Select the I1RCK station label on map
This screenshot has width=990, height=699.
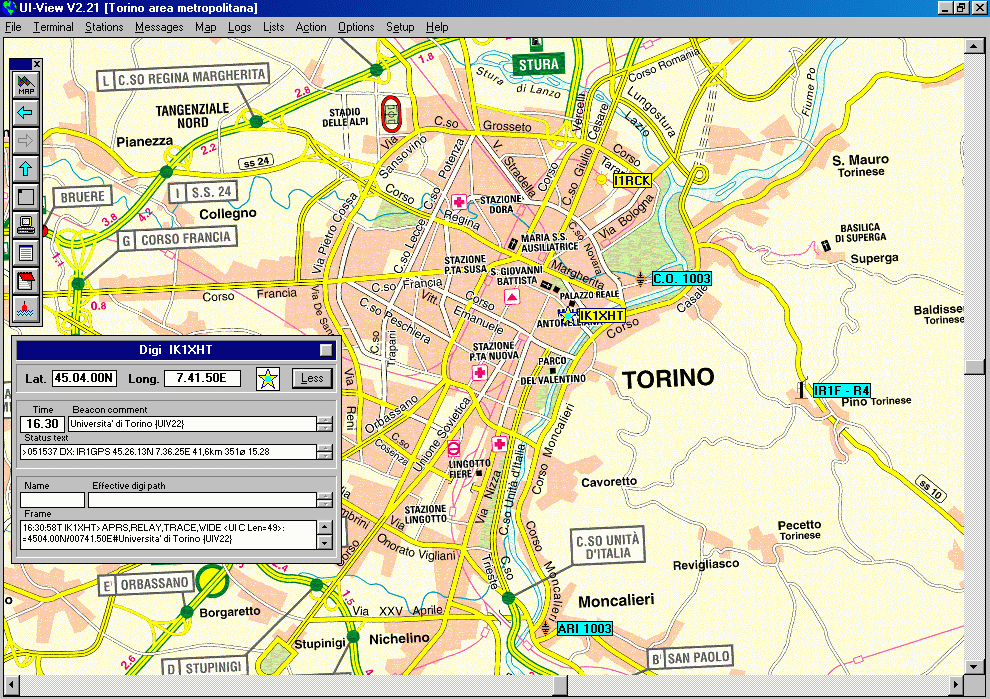pyautogui.click(x=632, y=181)
